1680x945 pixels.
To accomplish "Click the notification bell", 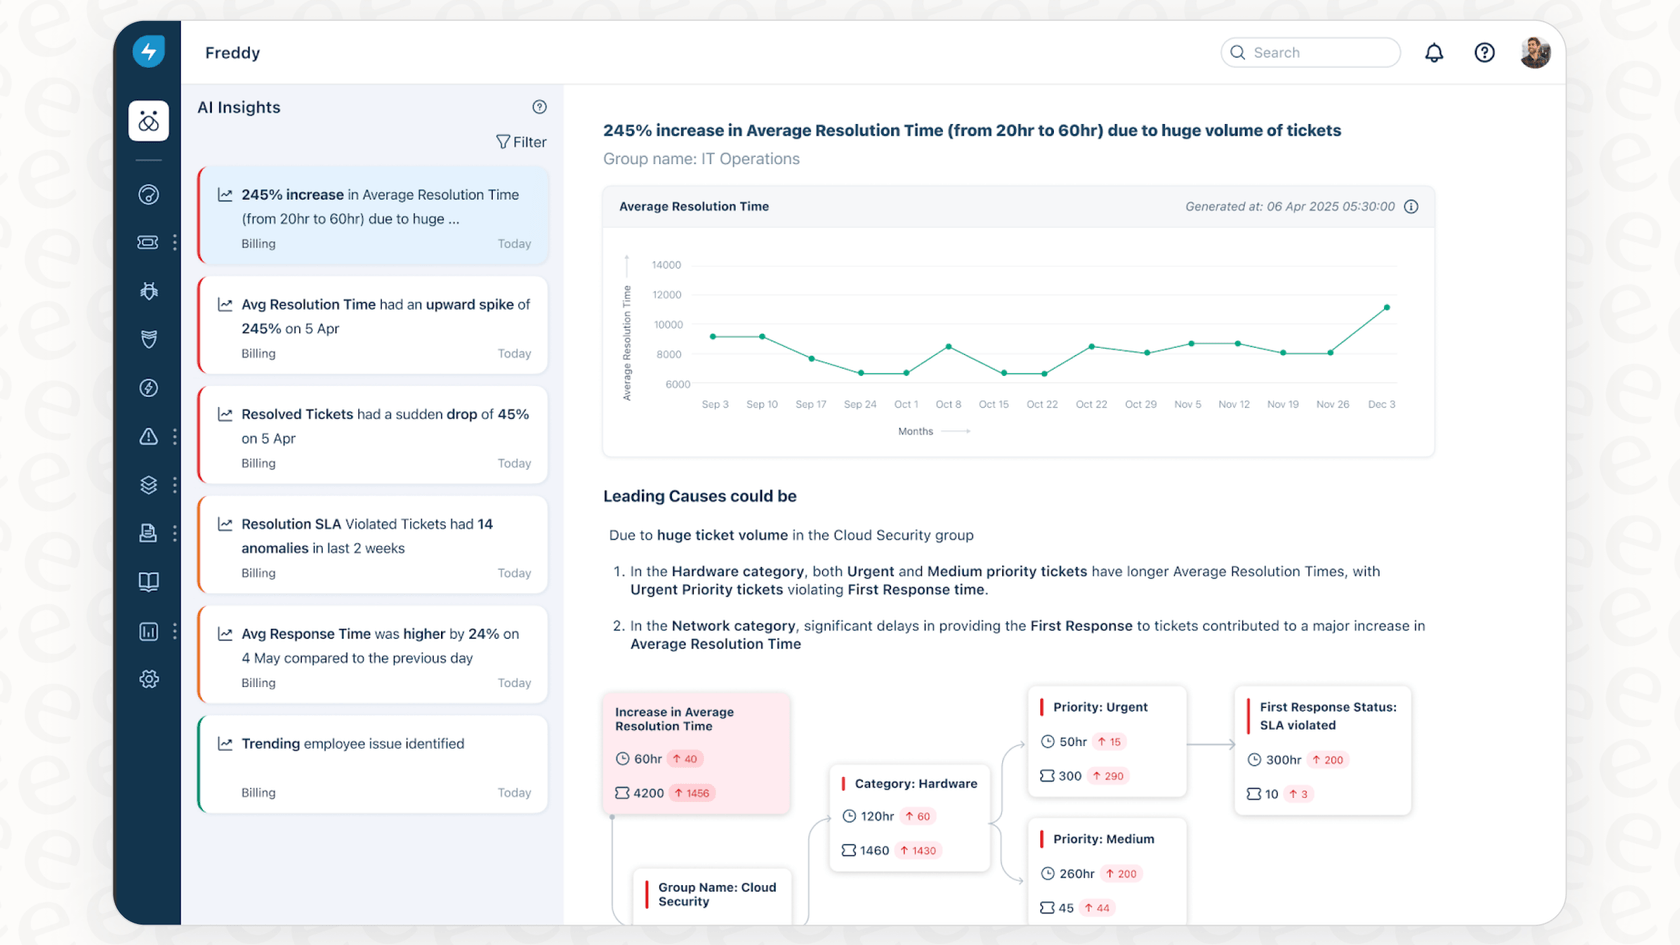I will (1434, 52).
